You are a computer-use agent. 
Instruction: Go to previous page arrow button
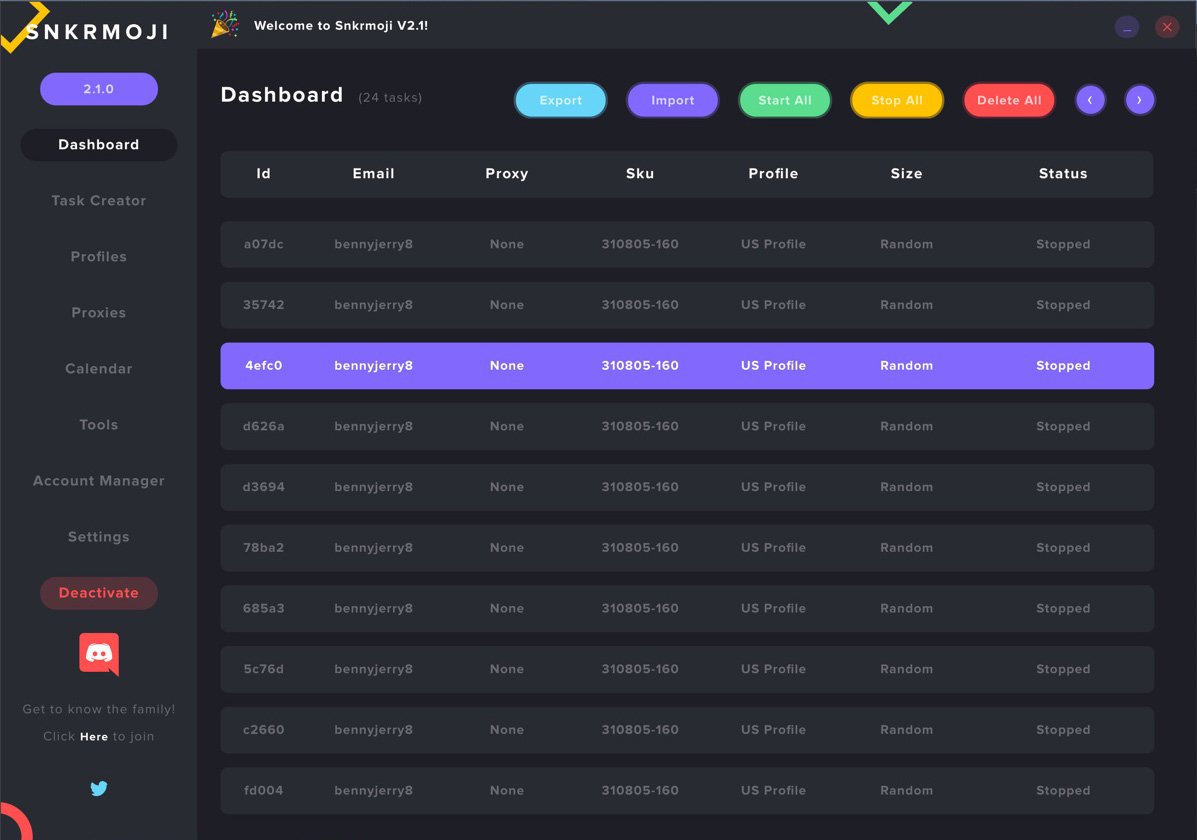(x=1090, y=100)
